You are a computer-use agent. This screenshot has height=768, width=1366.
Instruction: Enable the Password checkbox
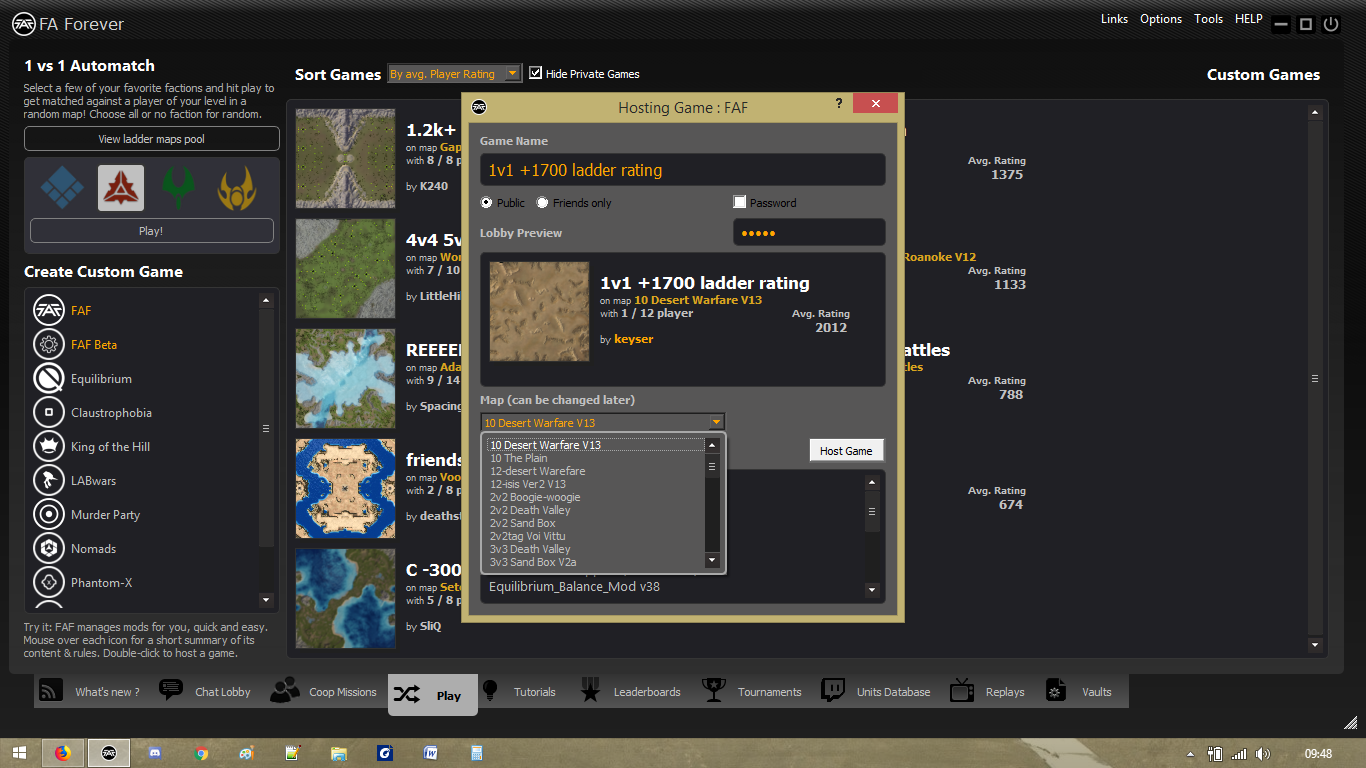pyautogui.click(x=739, y=200)
